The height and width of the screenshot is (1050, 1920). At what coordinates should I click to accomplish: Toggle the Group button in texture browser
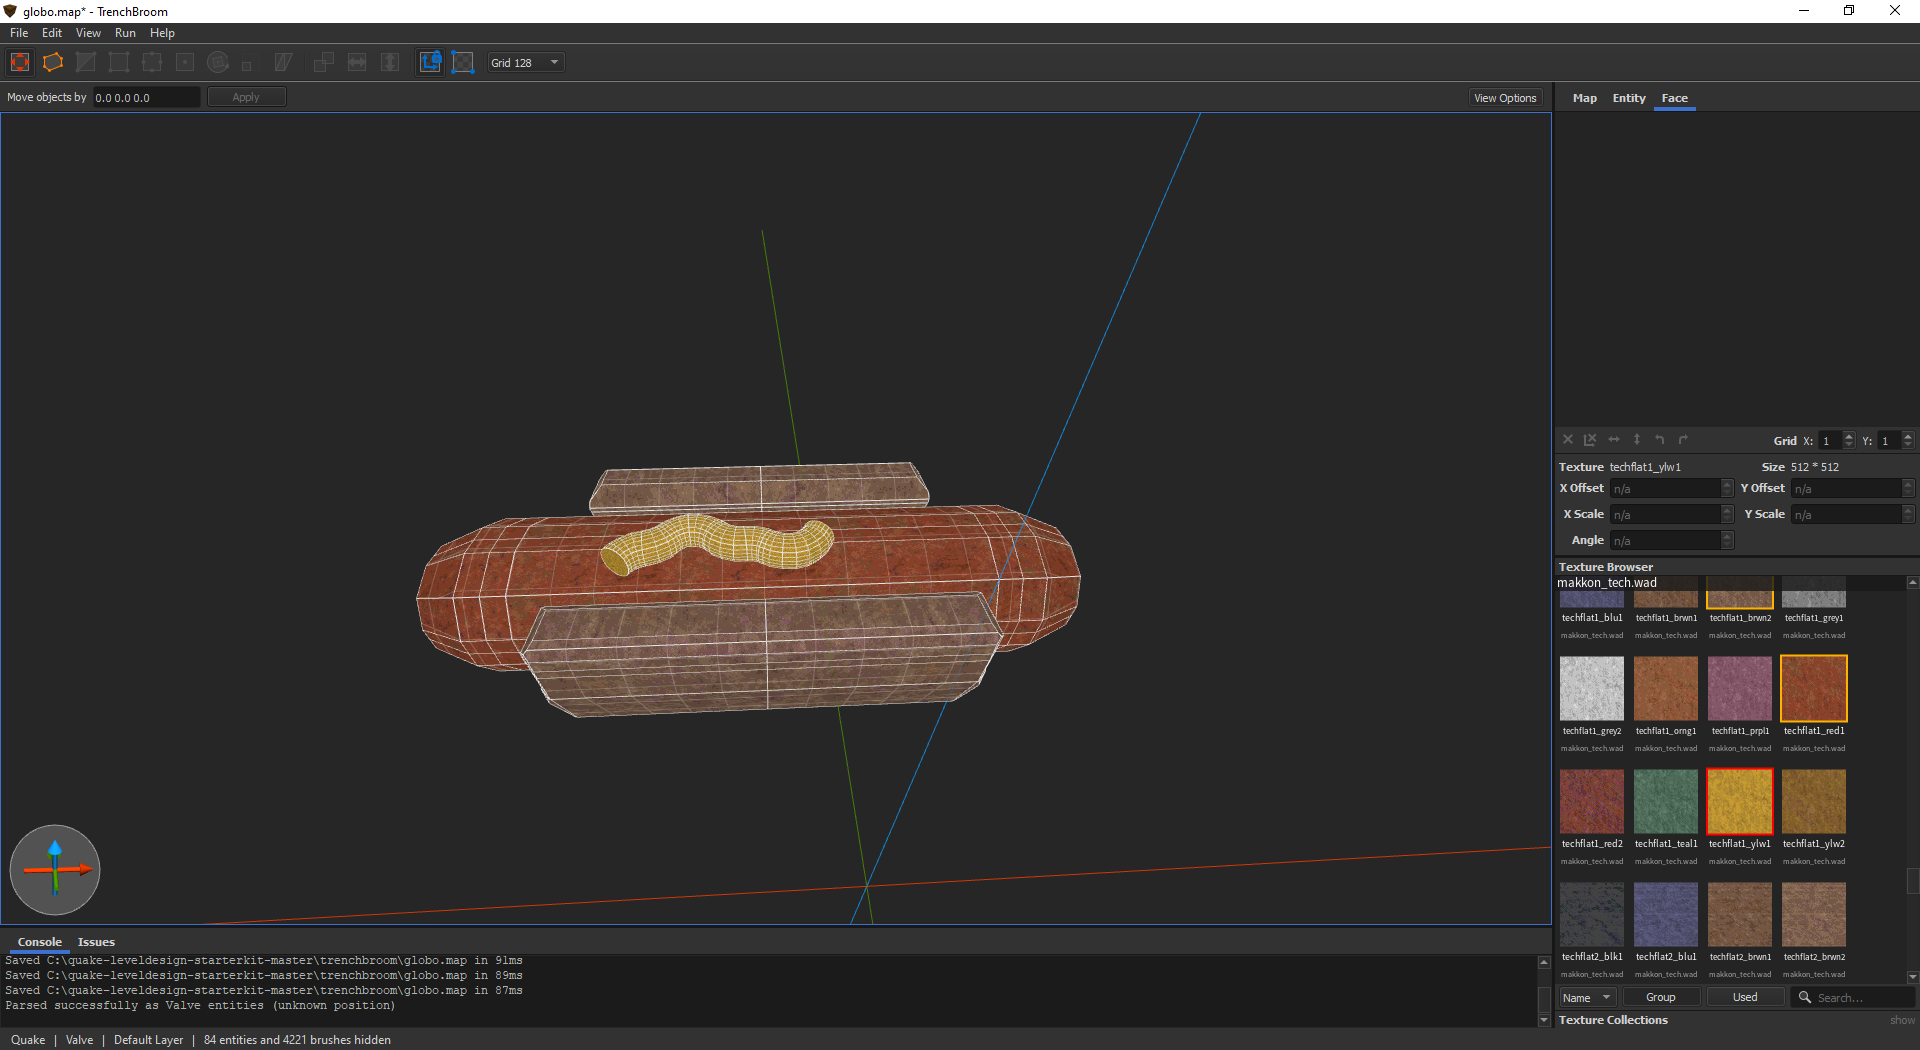1660,997
